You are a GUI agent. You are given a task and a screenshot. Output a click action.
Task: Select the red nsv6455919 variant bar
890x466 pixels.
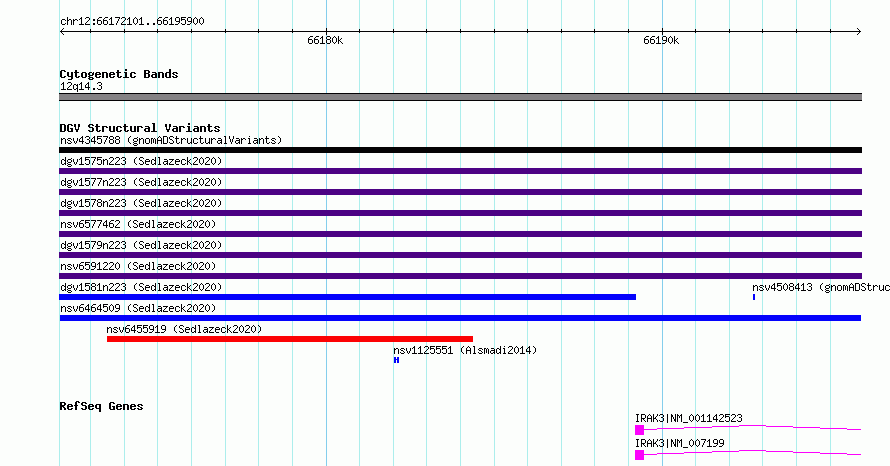[289, 339]
